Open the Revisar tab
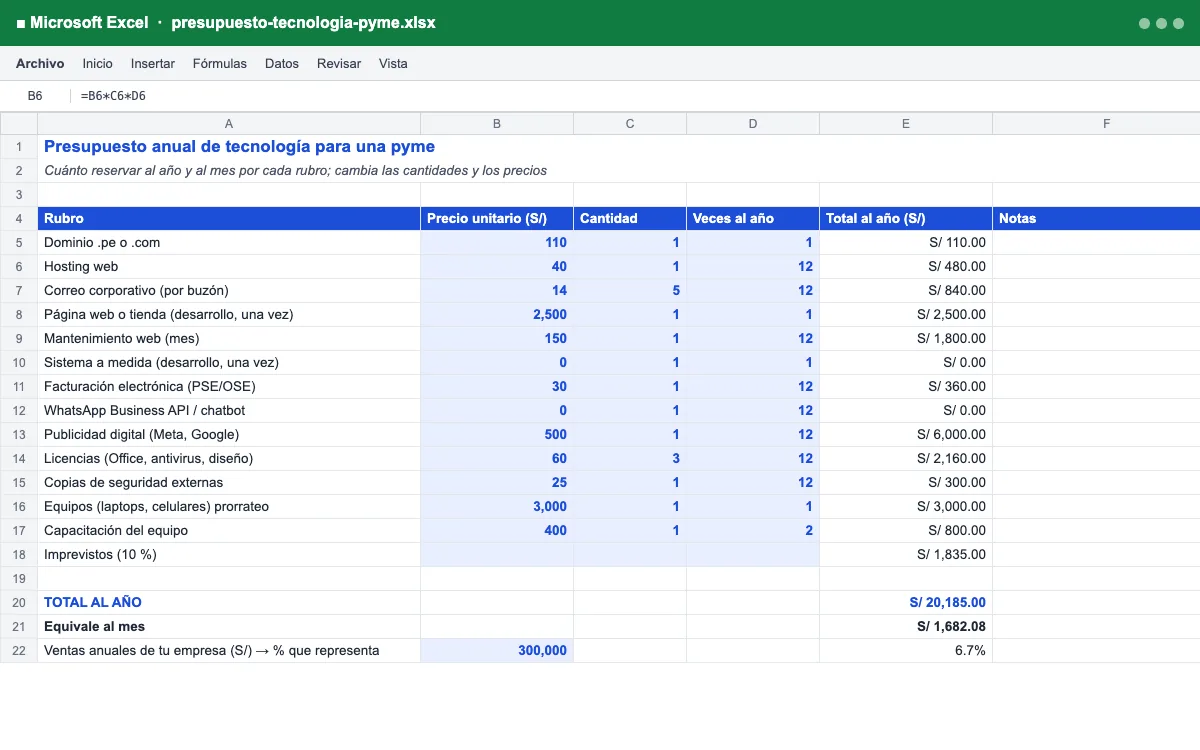This screenshot has height=750, width=1200. point(339,63)
